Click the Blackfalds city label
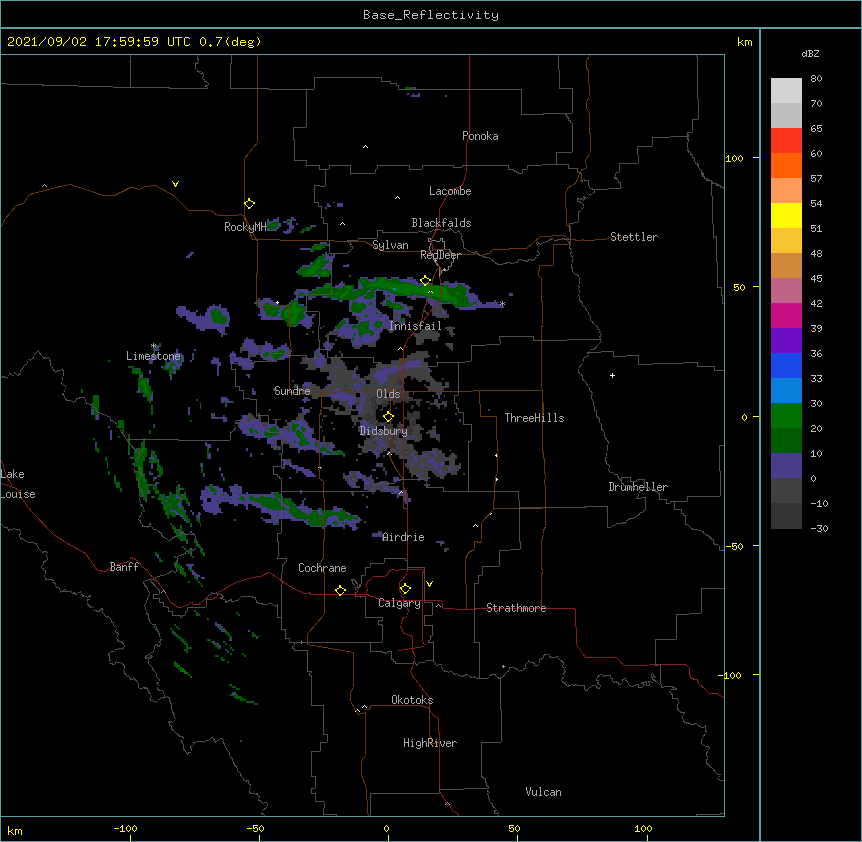 tap(441, 223)
